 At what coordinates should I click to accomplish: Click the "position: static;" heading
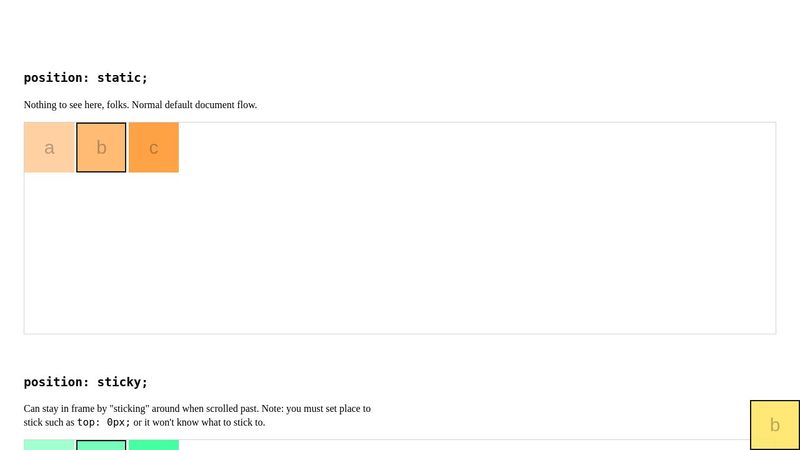(86, 77)
